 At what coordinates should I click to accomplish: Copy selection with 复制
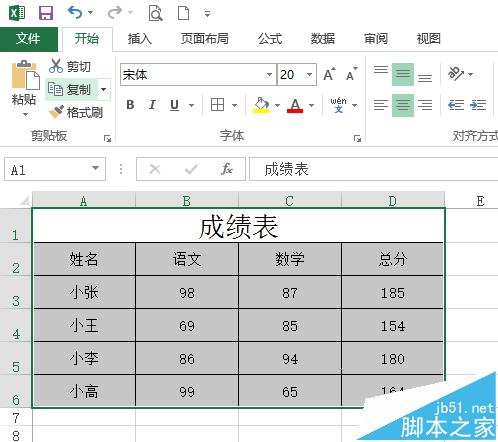[x=71, y=89]
